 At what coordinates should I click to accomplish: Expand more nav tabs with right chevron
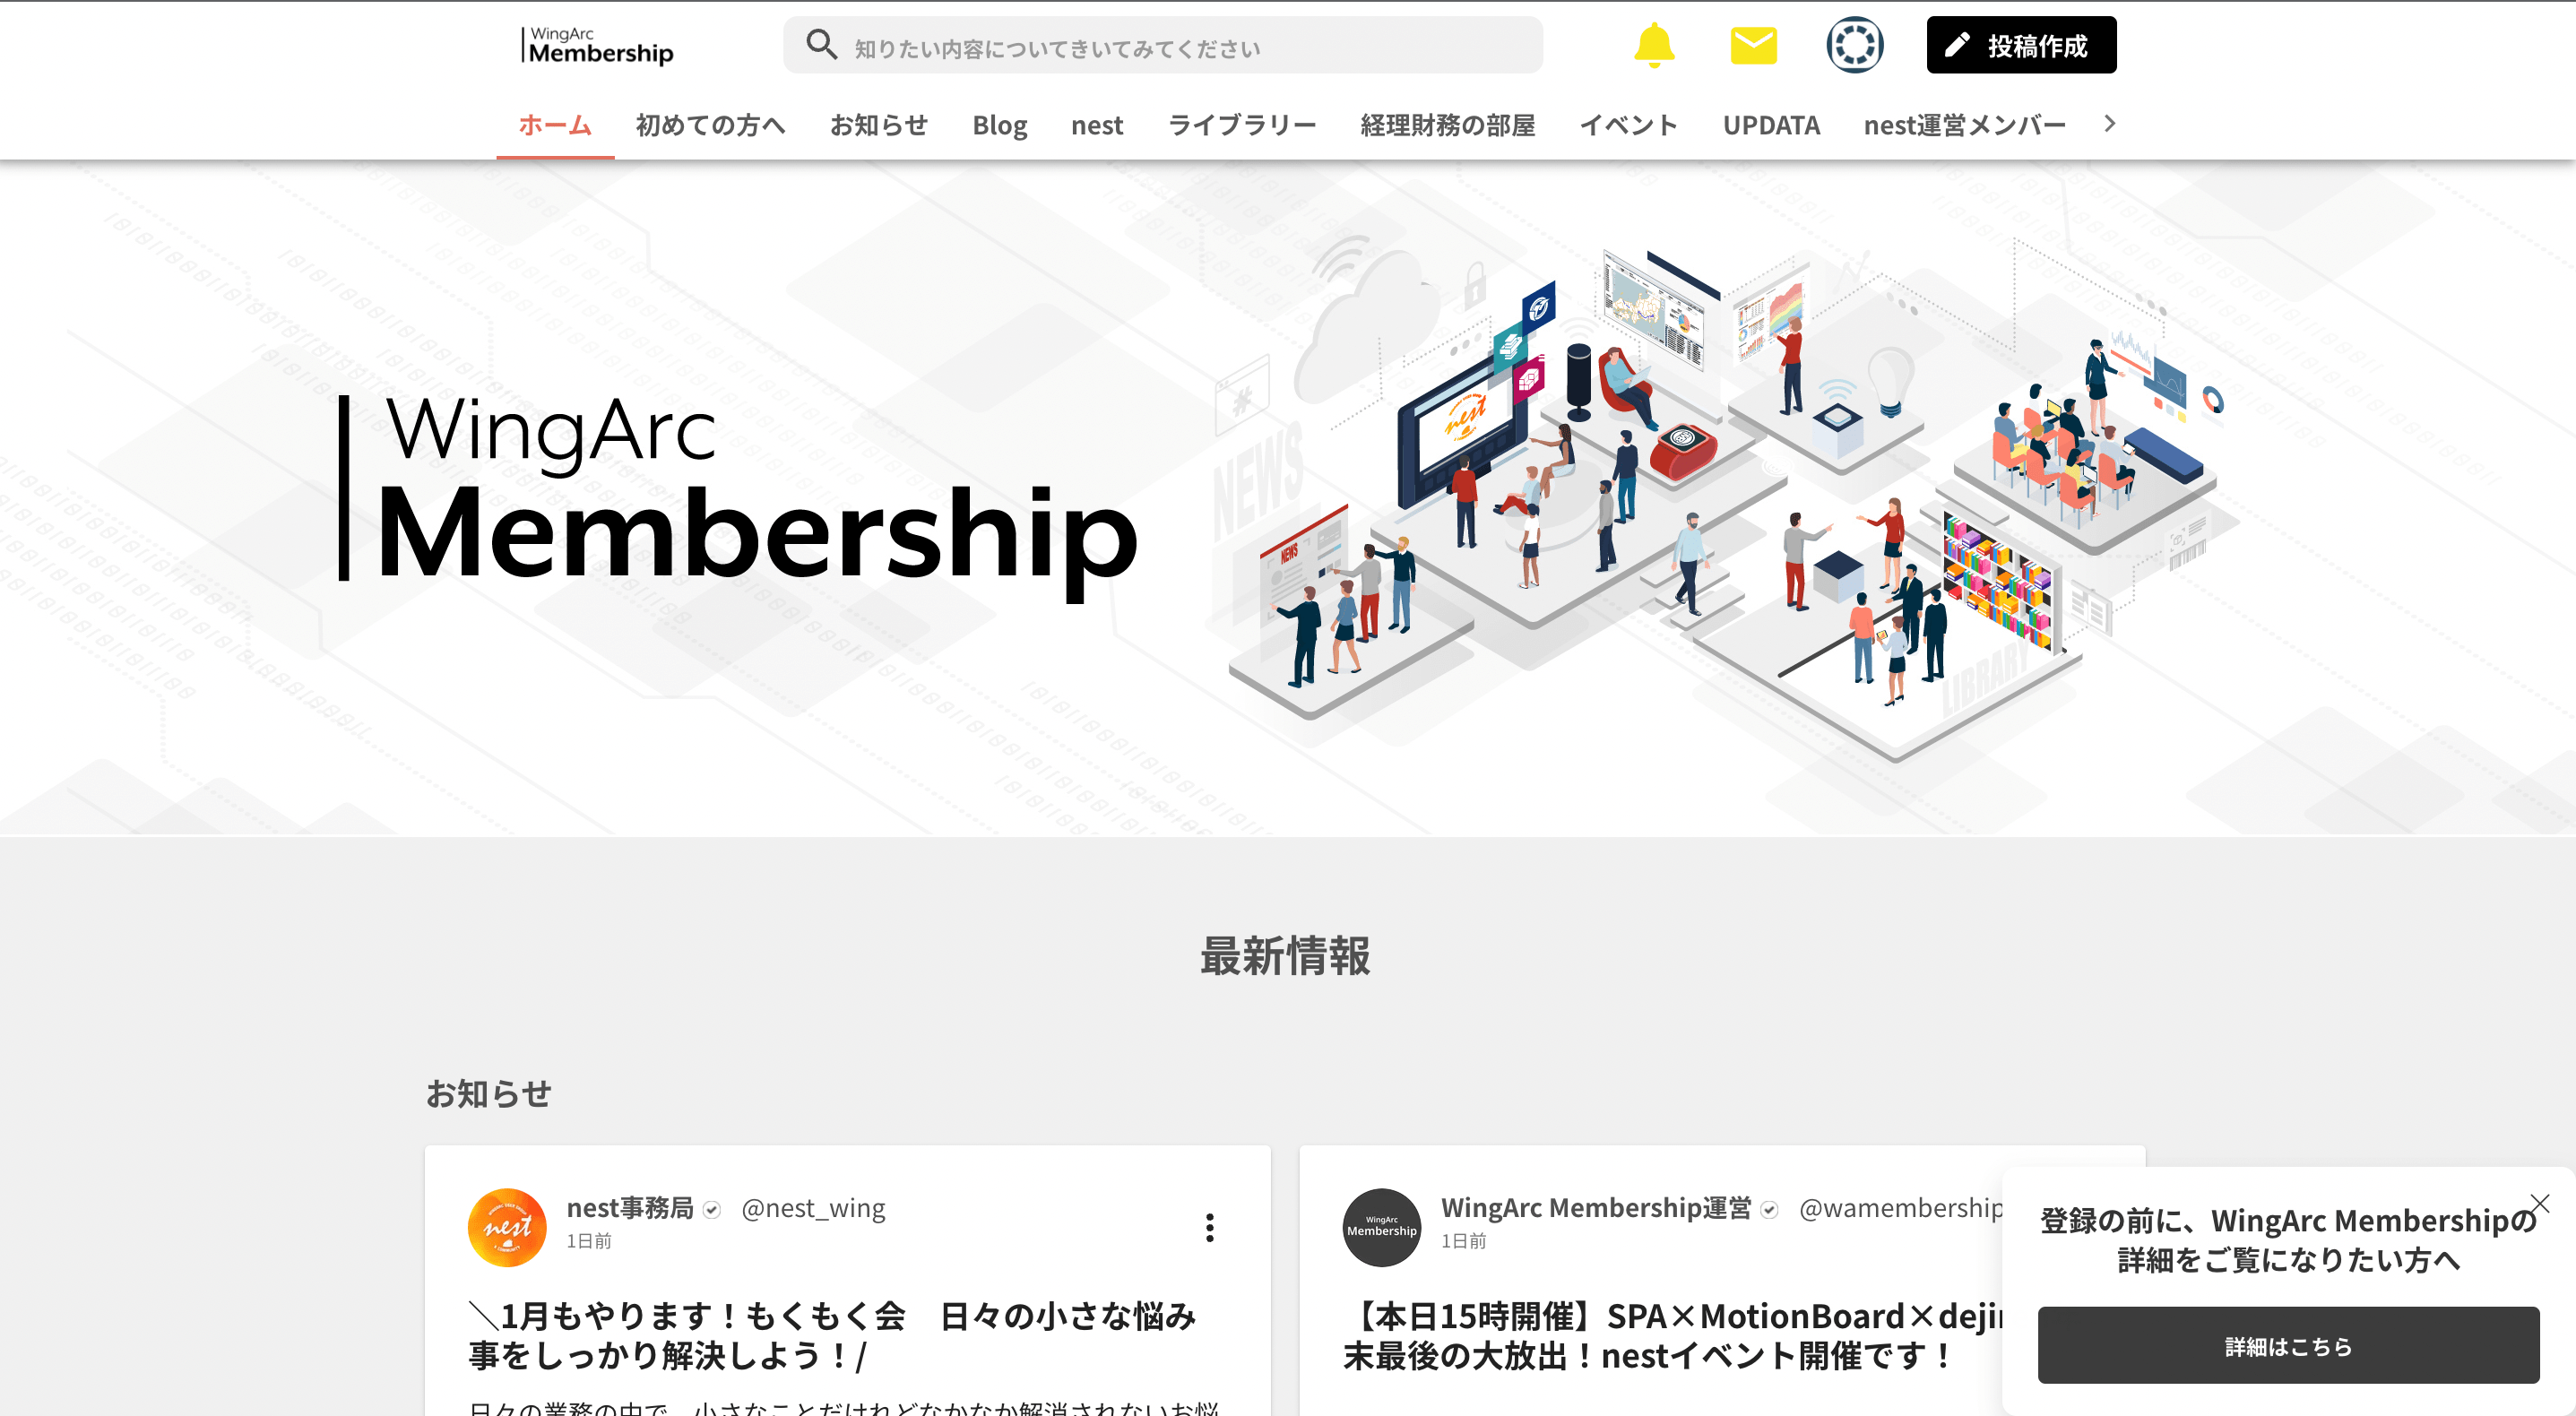[2109, 123]
